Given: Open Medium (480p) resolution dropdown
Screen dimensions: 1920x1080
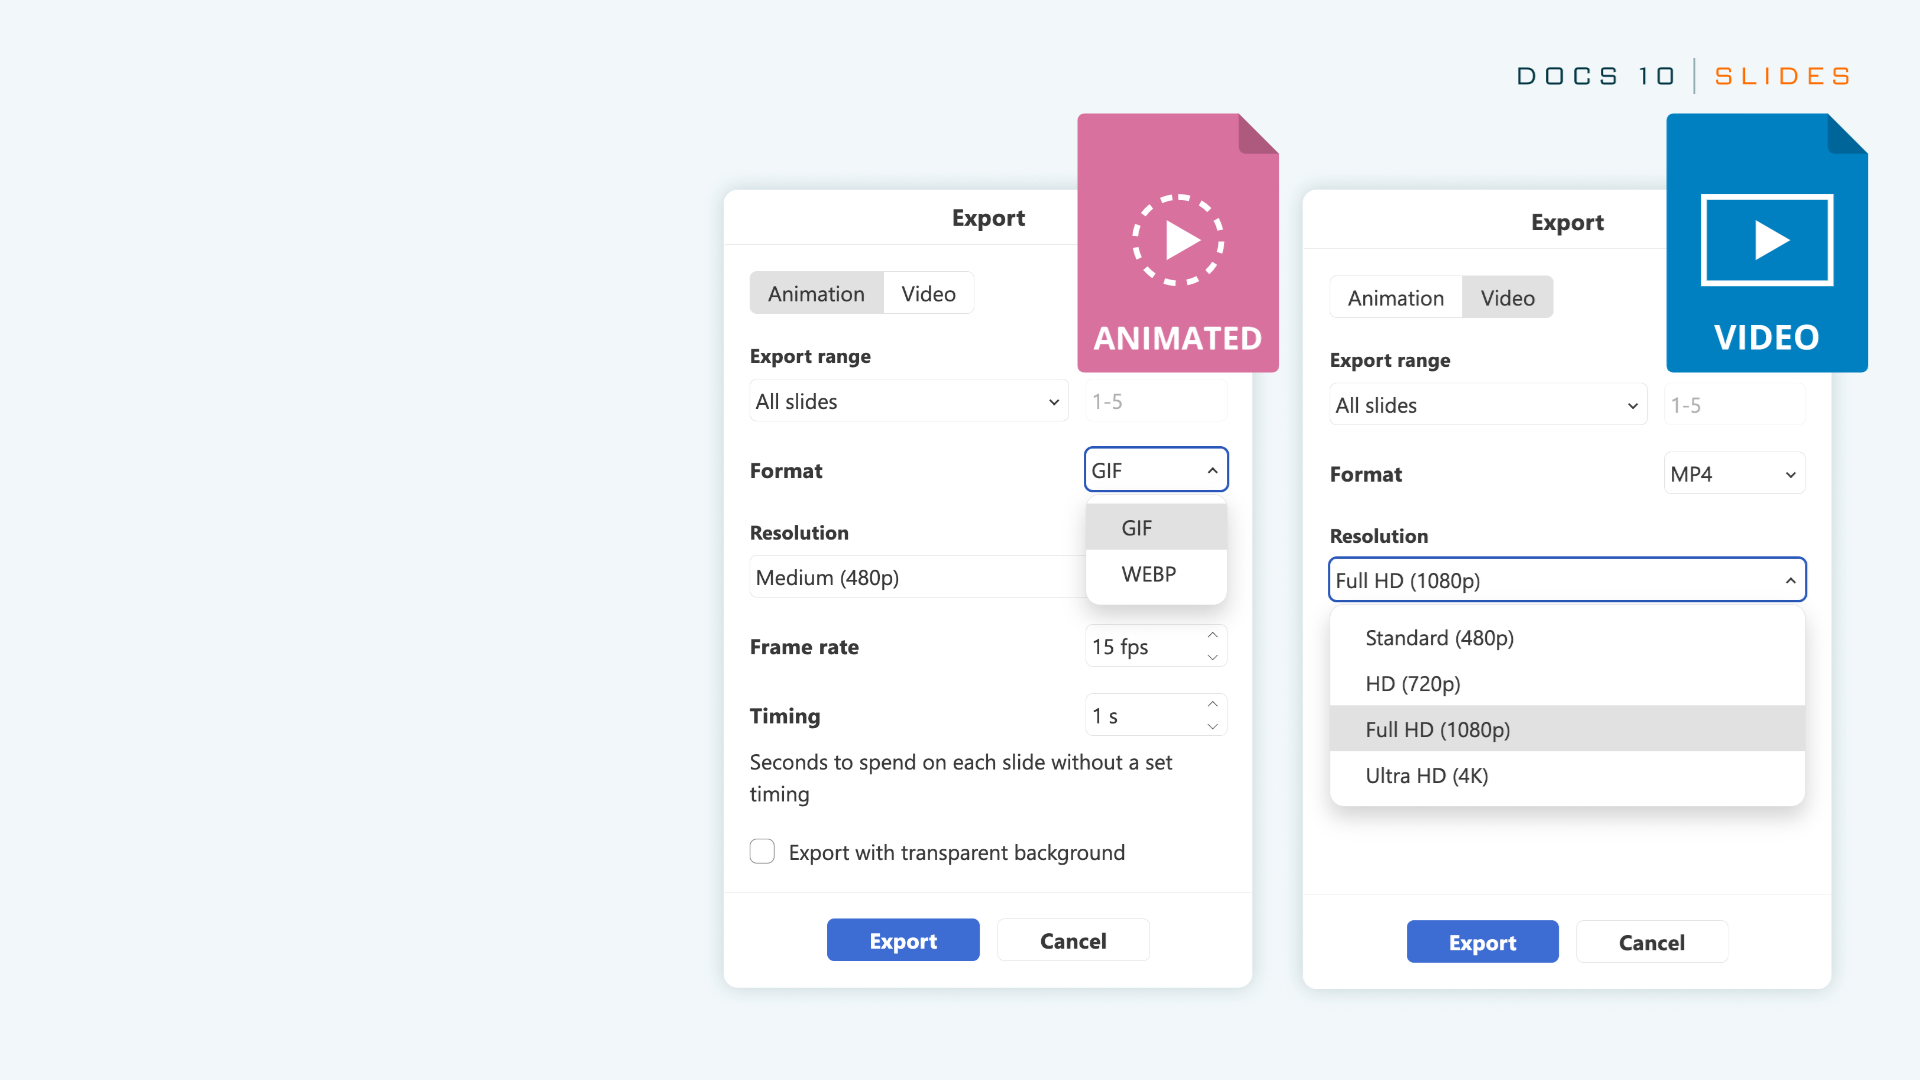Looking at the screenshot, I should click(917, 577).
